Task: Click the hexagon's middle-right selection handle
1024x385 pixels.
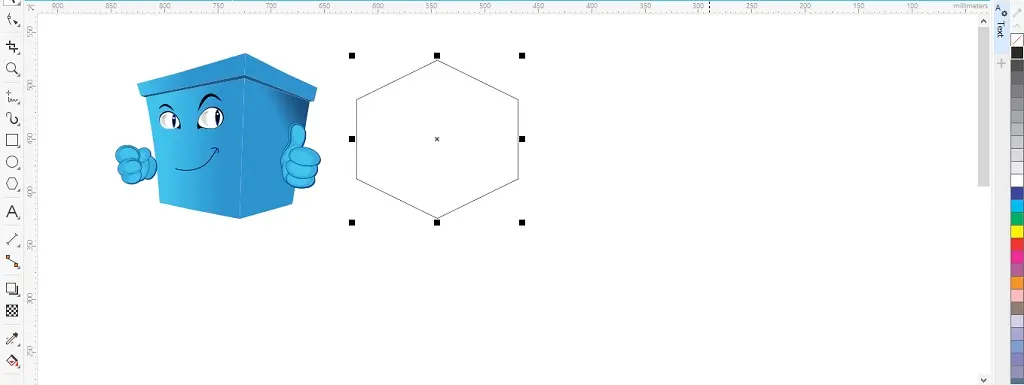Action: pos(522,139)
